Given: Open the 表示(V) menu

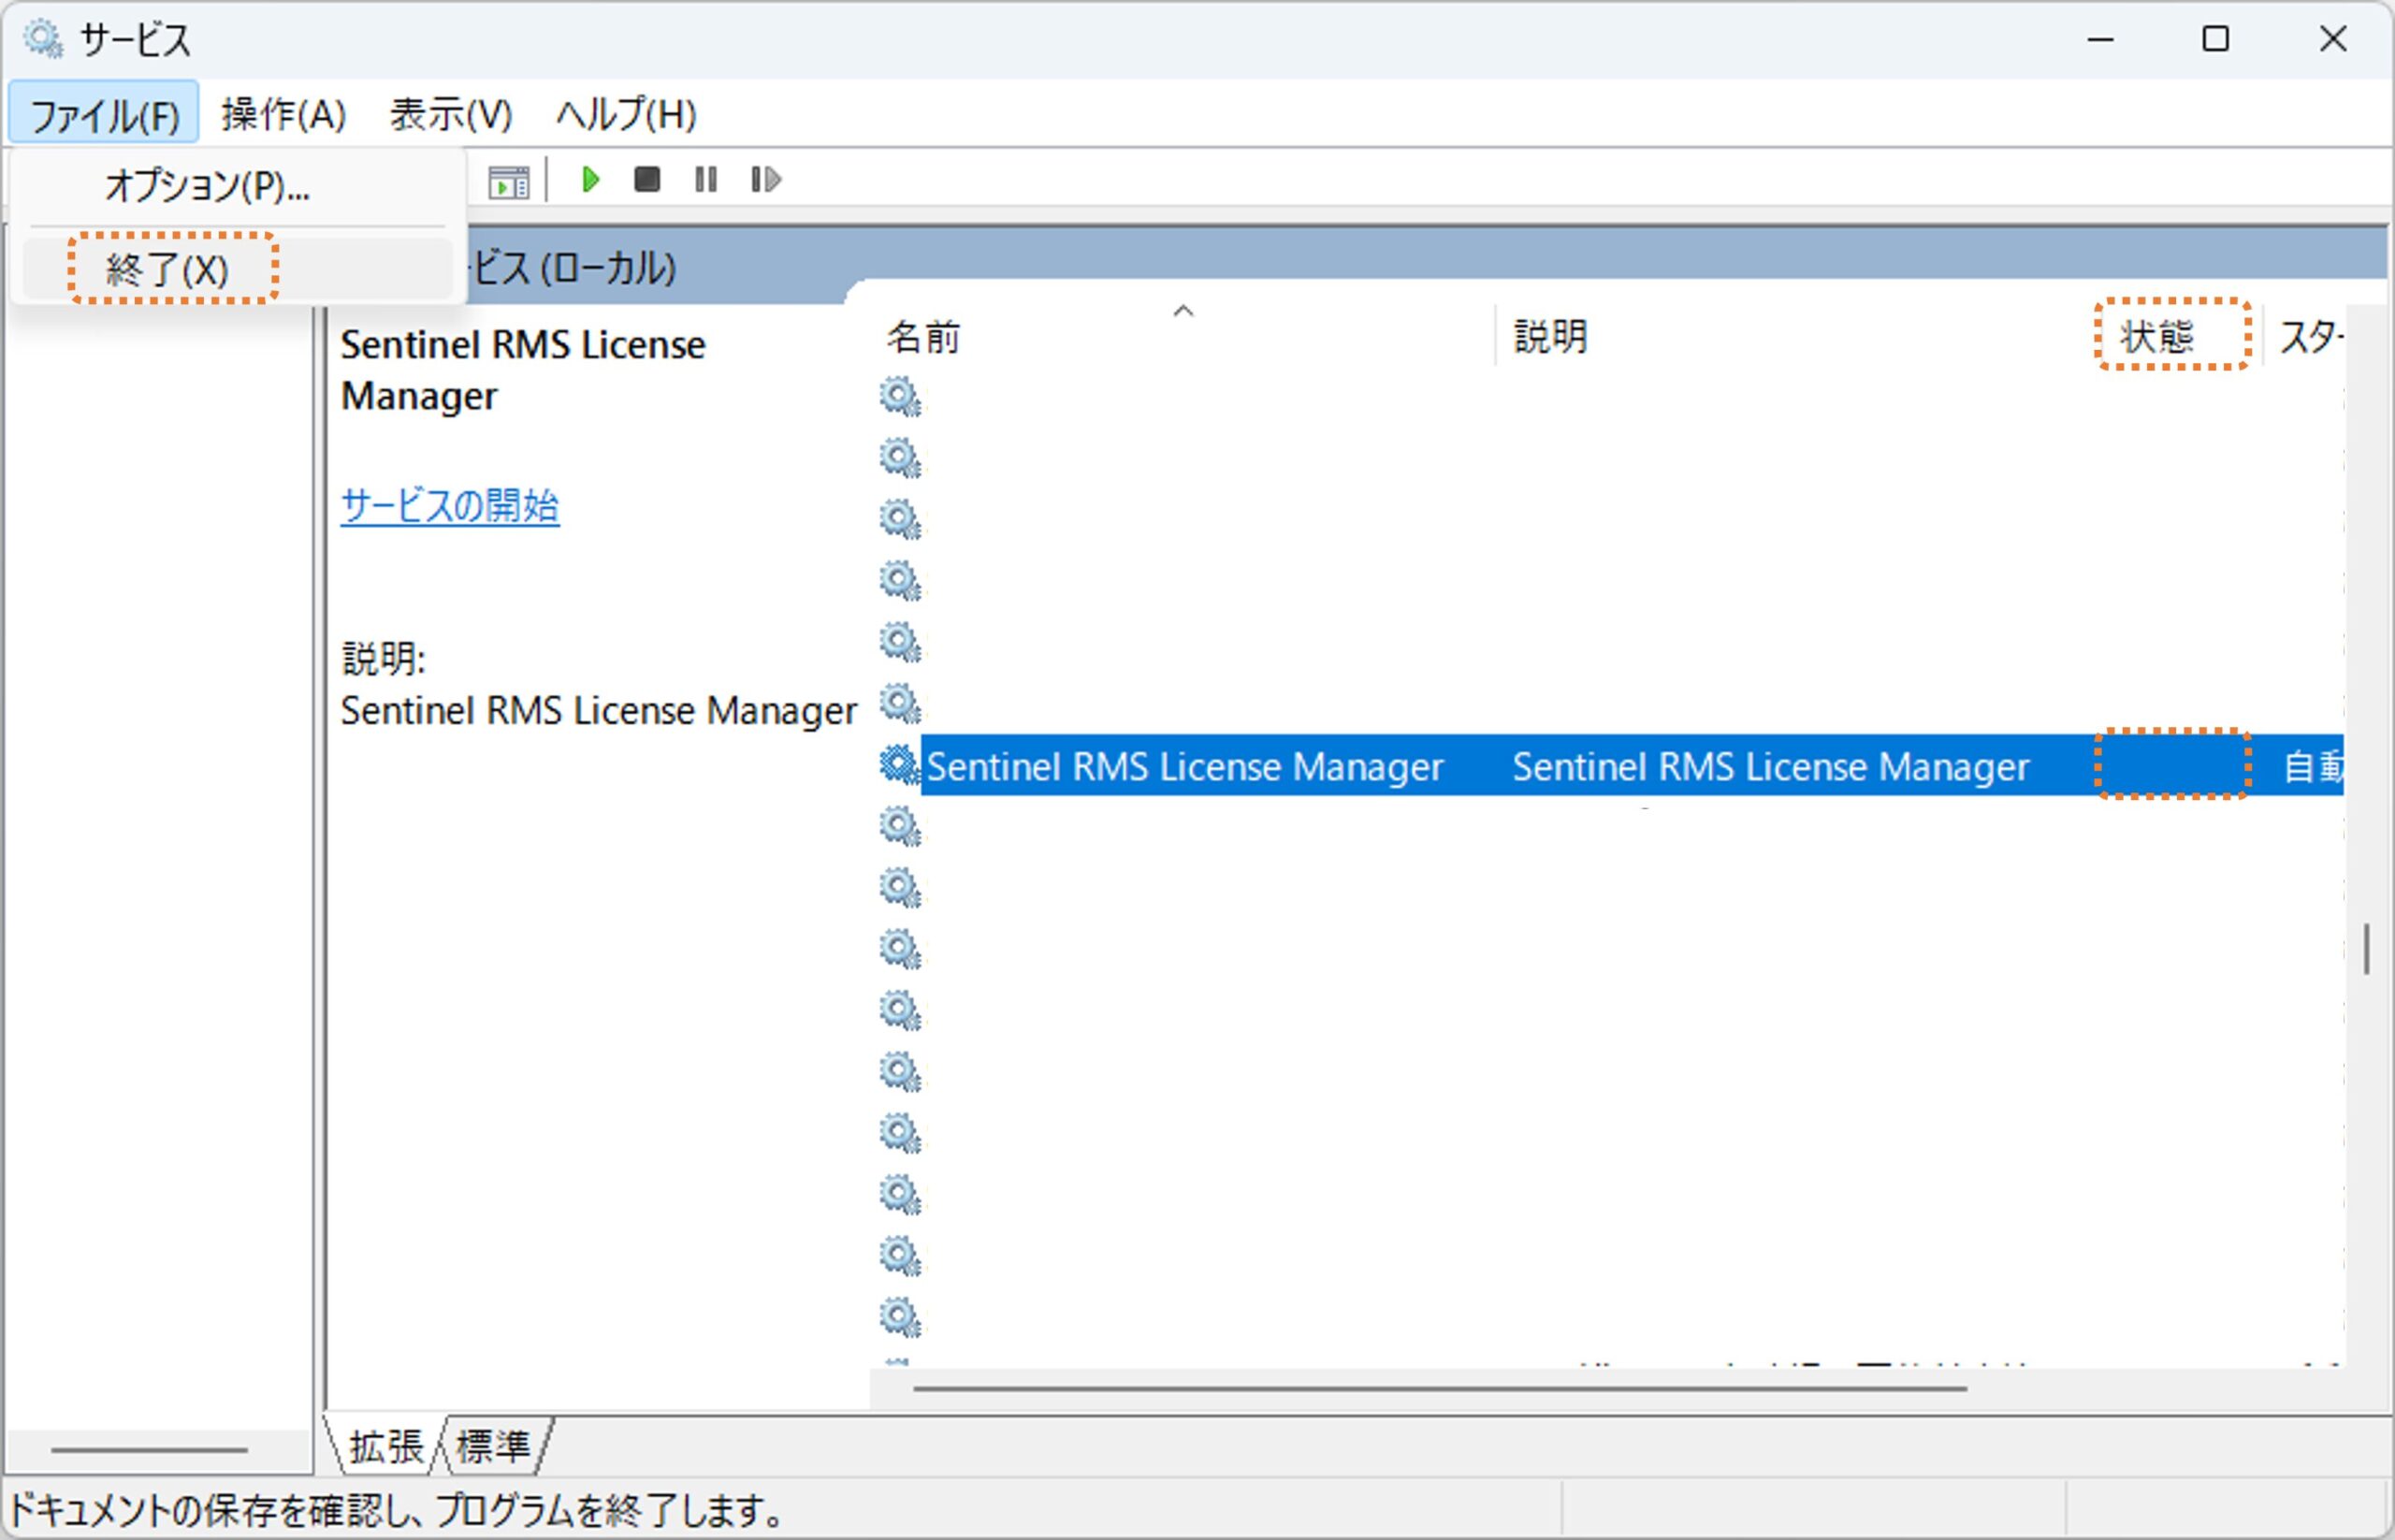Looking at the screenshot, I should pos(451,115).
